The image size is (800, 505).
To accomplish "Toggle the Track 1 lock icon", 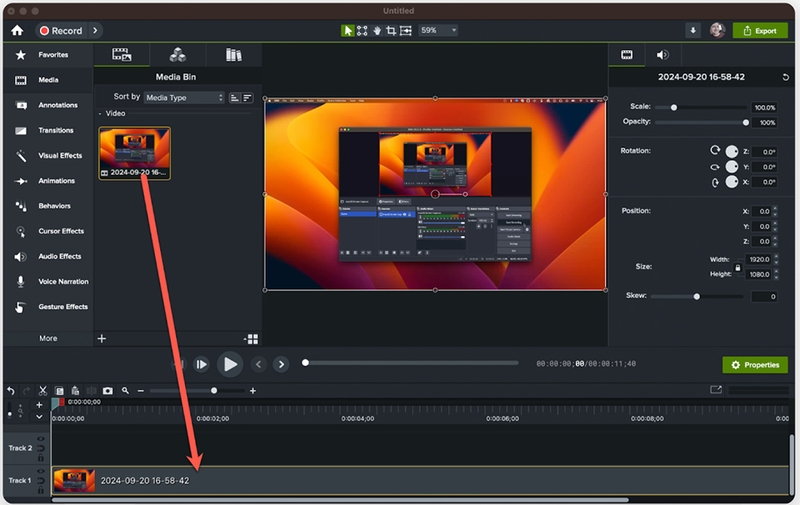I will point(41,490).
